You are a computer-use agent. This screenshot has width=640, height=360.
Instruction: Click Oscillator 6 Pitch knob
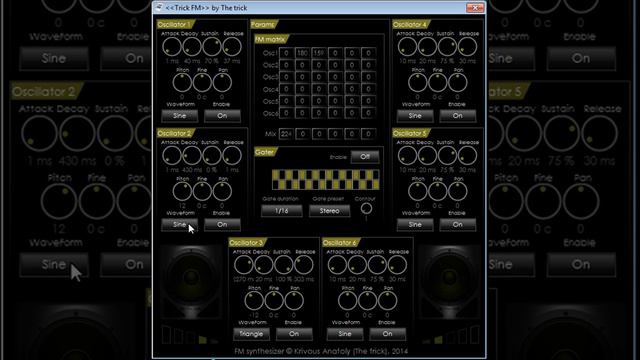(x=347, y=301)
